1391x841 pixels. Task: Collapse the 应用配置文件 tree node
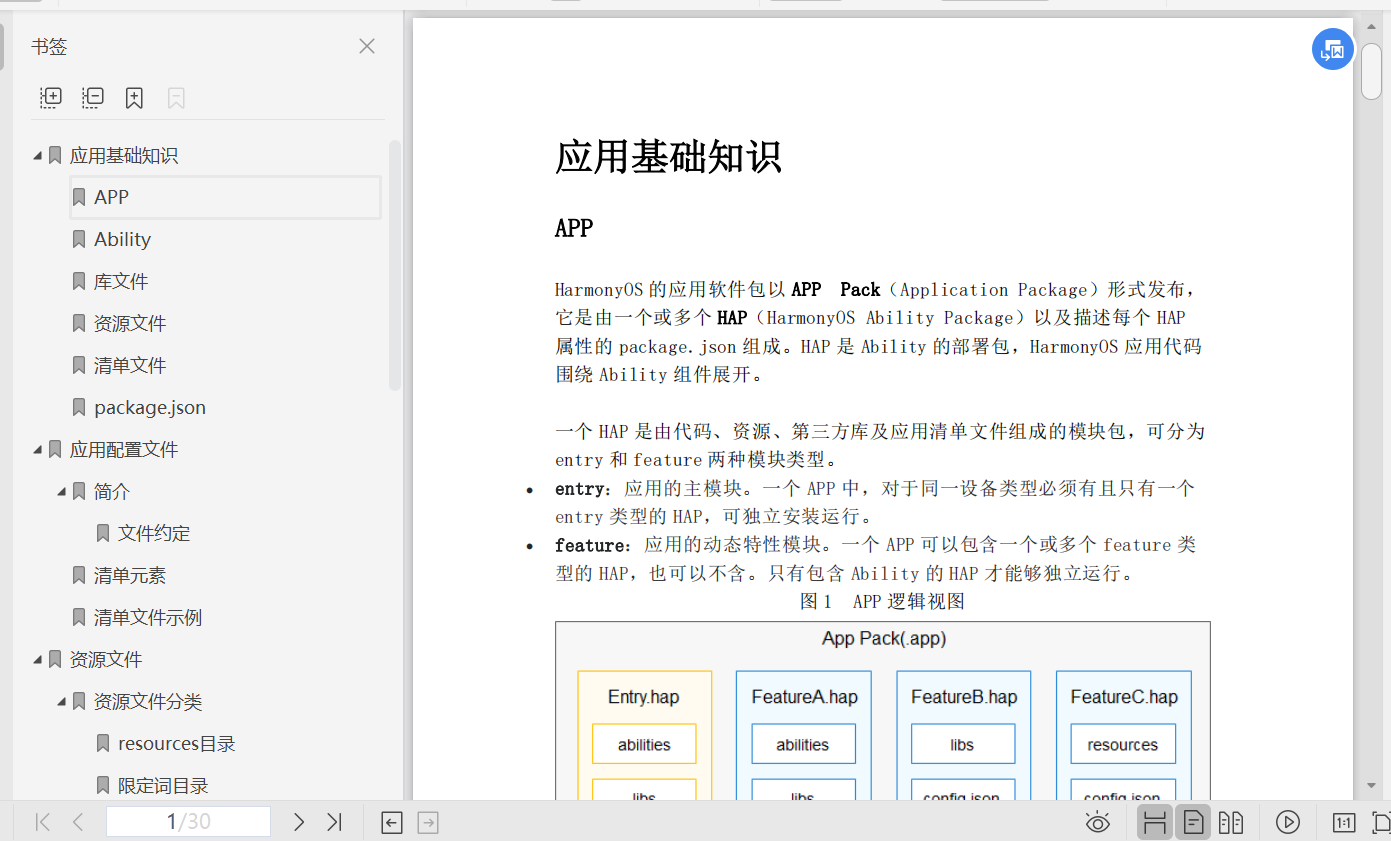tap(38, 450)
